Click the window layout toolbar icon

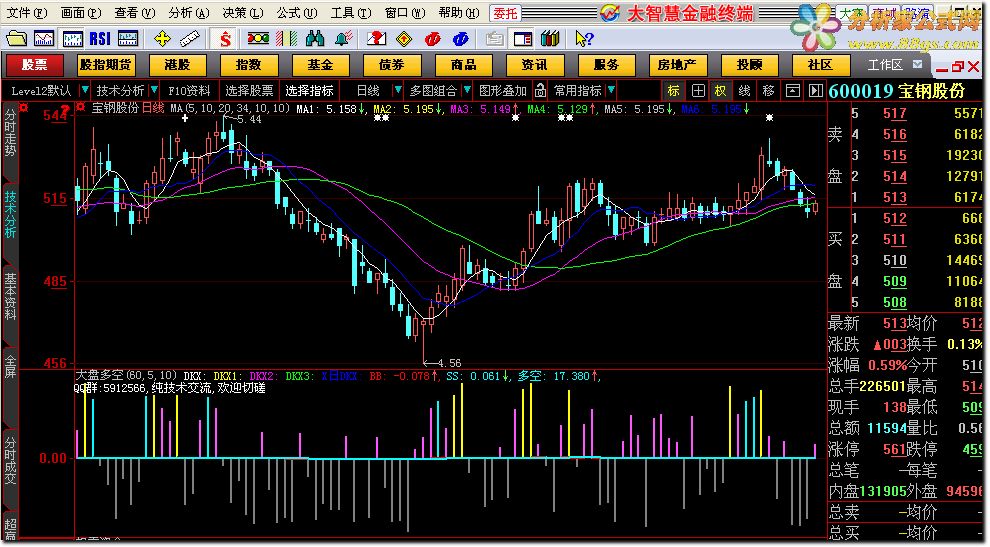tap(523, 39)
